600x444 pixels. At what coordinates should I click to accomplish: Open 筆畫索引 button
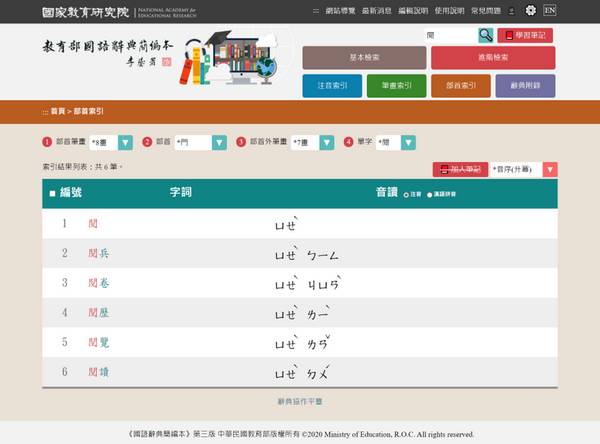396,86
